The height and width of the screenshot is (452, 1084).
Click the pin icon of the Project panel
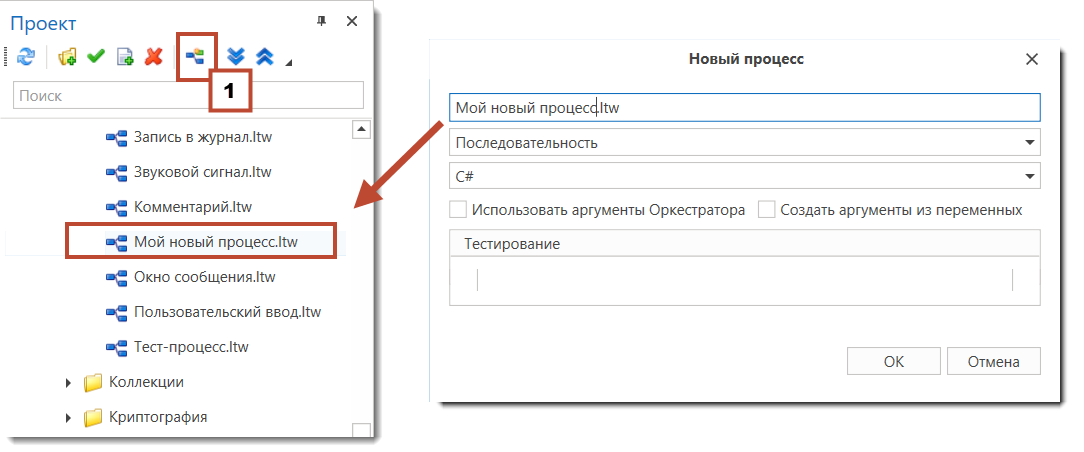click(321, 21)
